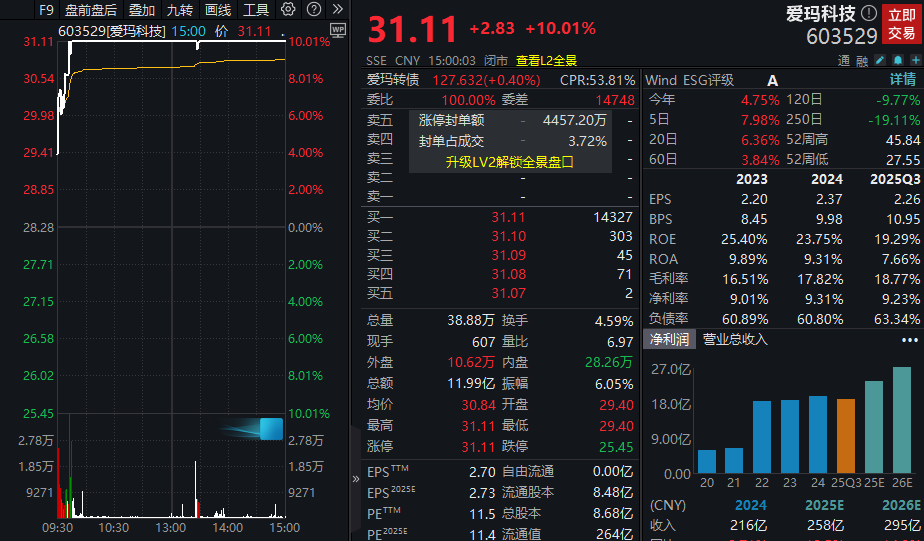Image resolution: width=924 pixels, height=541 pixels.
Task: Click 均价 value 30.84
Action: coord(478,405)
